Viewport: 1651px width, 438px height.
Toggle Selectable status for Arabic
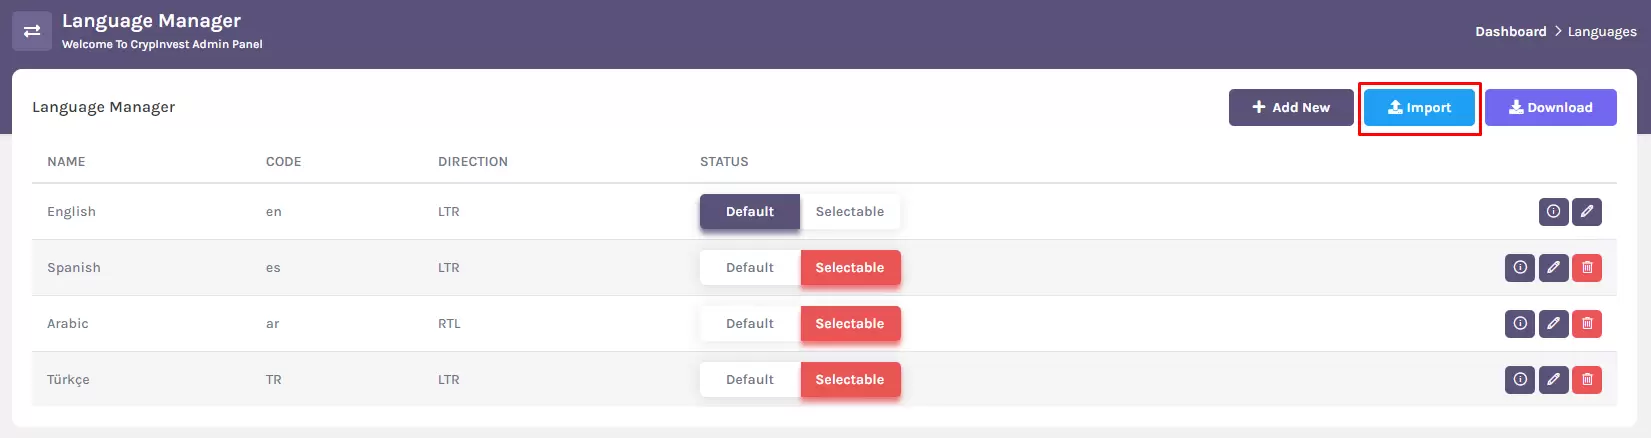click(x=850, y=323)
